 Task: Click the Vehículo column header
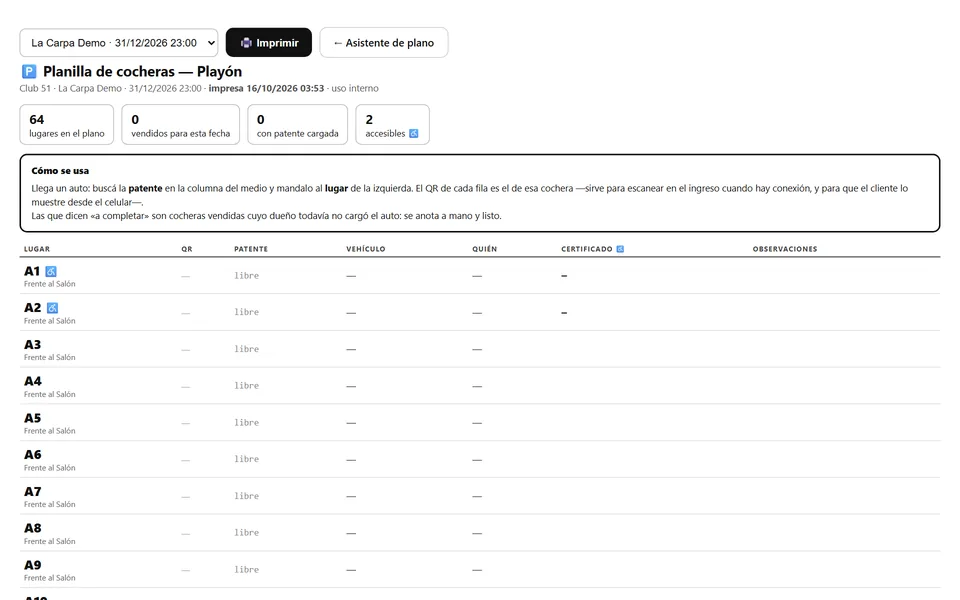pos(366,249)
